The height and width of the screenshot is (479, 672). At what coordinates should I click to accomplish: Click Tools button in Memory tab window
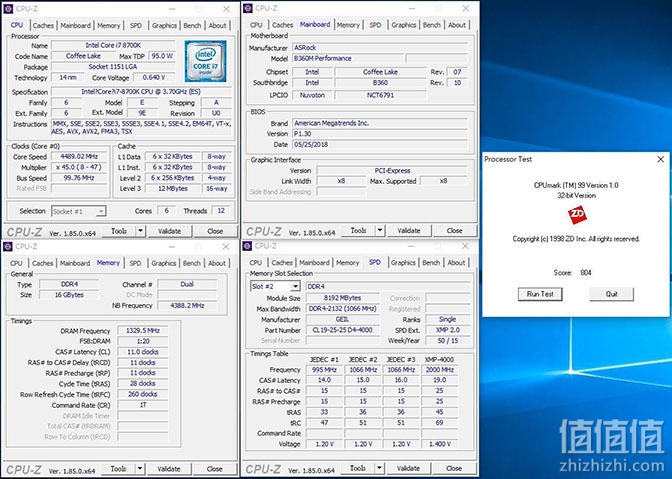(x=118, y=469)
